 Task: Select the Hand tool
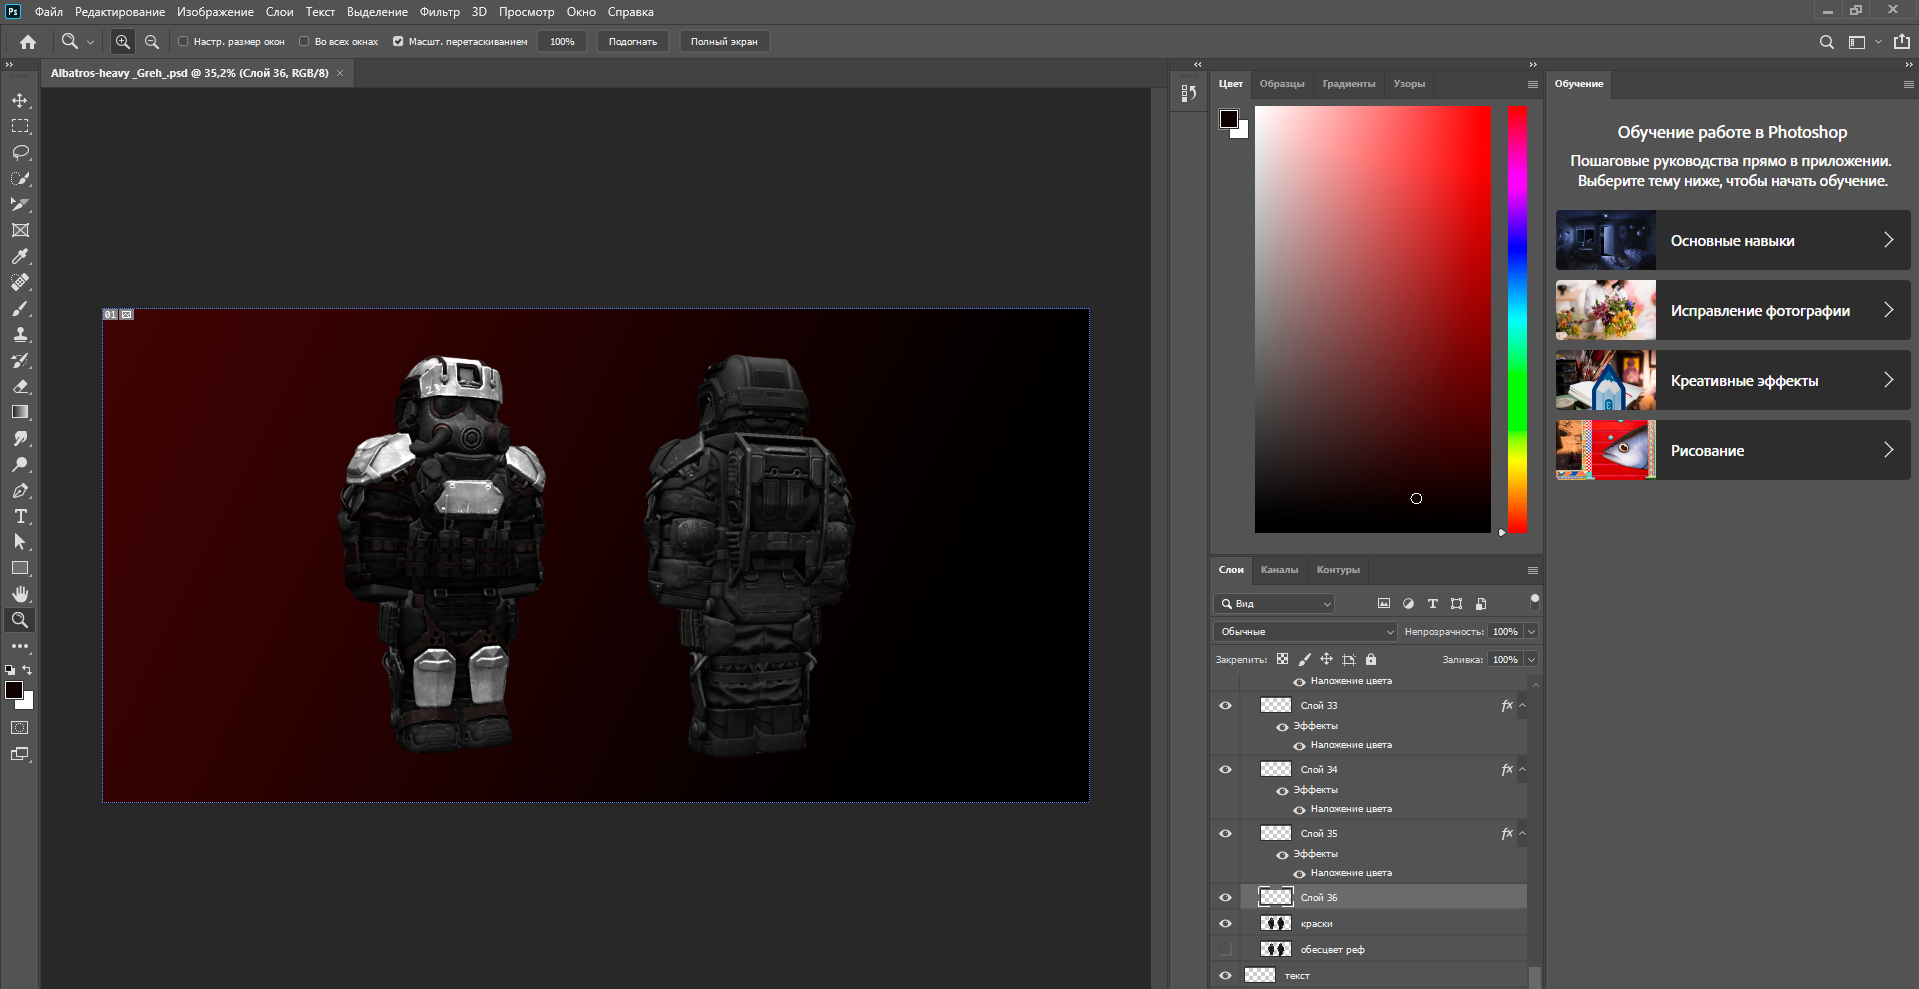tap(20, 594)
